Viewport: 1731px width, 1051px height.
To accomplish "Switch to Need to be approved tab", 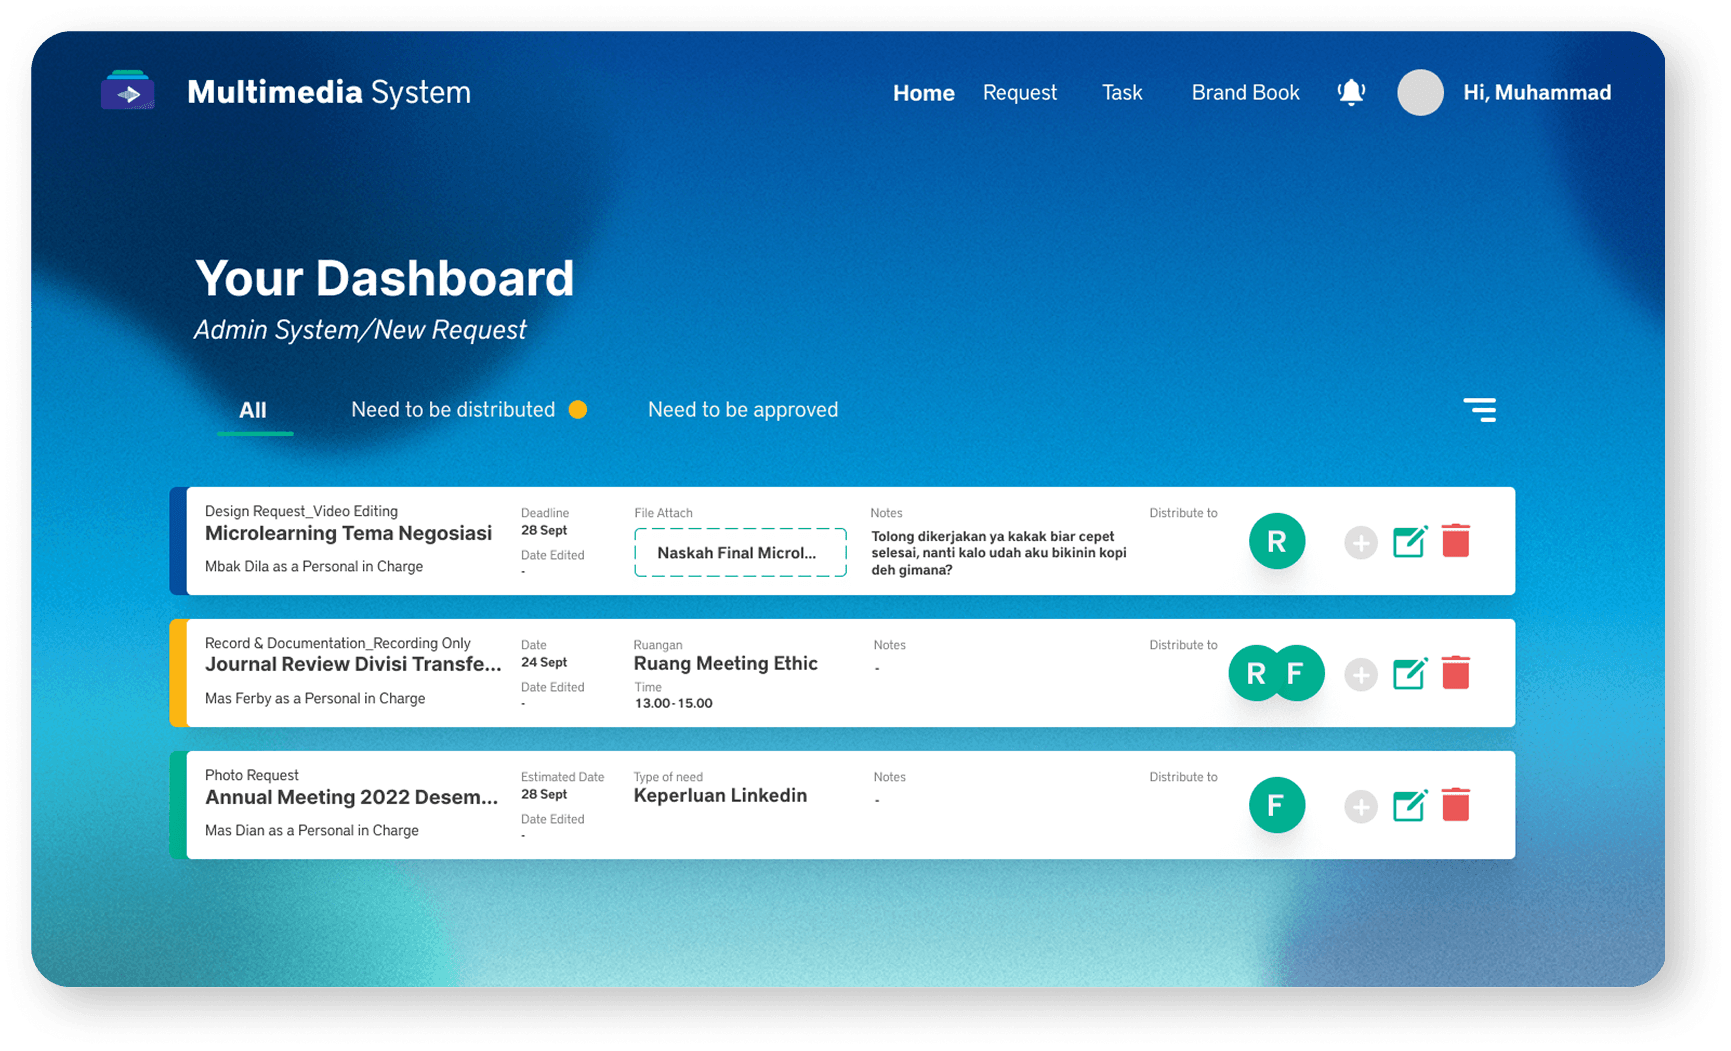I will tap(742, 410).
